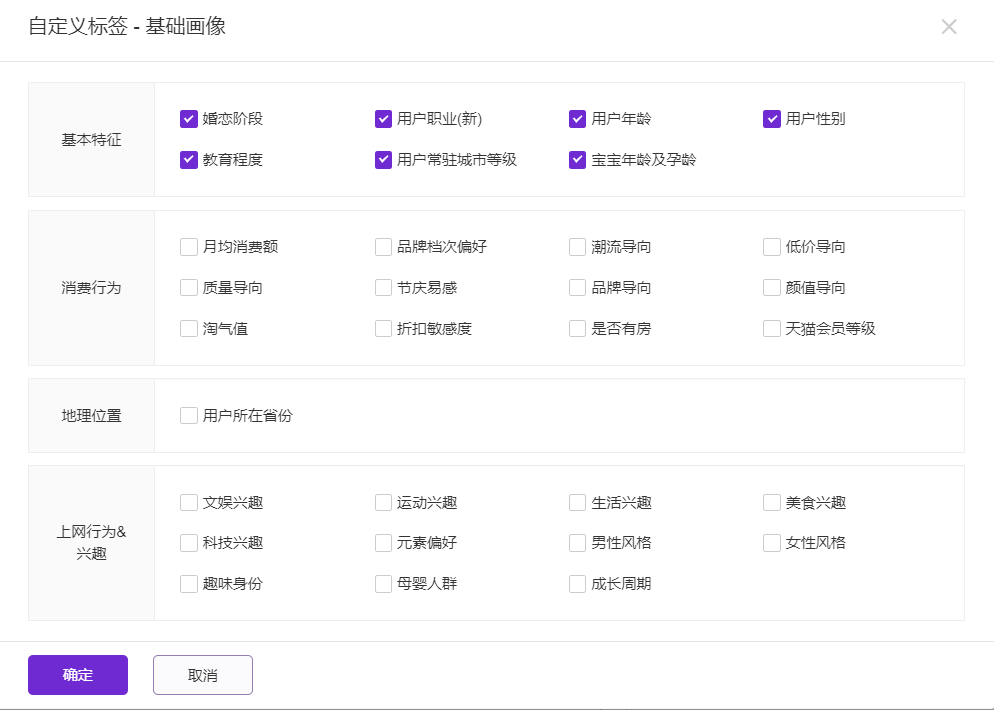Enable the 天猫会员等级 checkbox
994x710 pixels.
pos(771,328)
